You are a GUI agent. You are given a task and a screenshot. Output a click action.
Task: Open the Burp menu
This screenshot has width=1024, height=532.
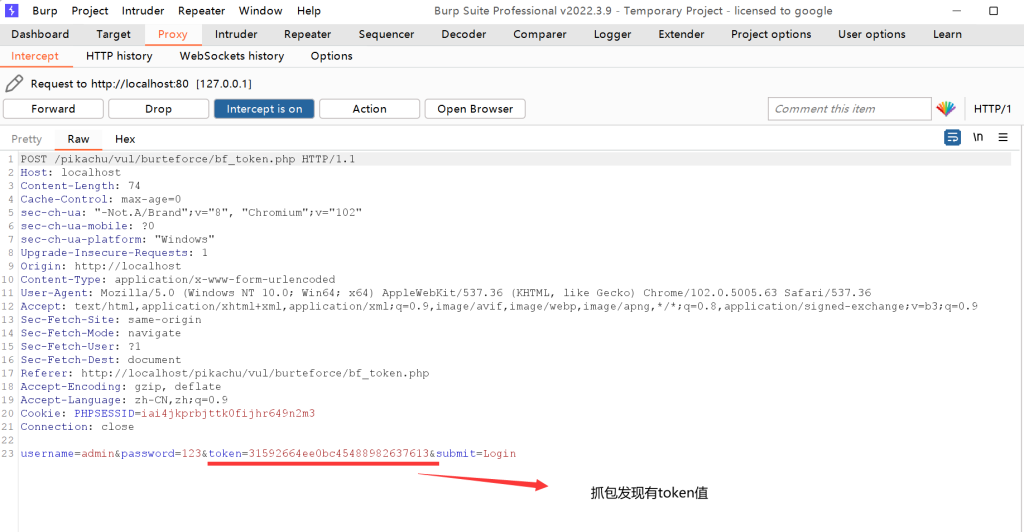pyautogui.click(x=45, y=11)
